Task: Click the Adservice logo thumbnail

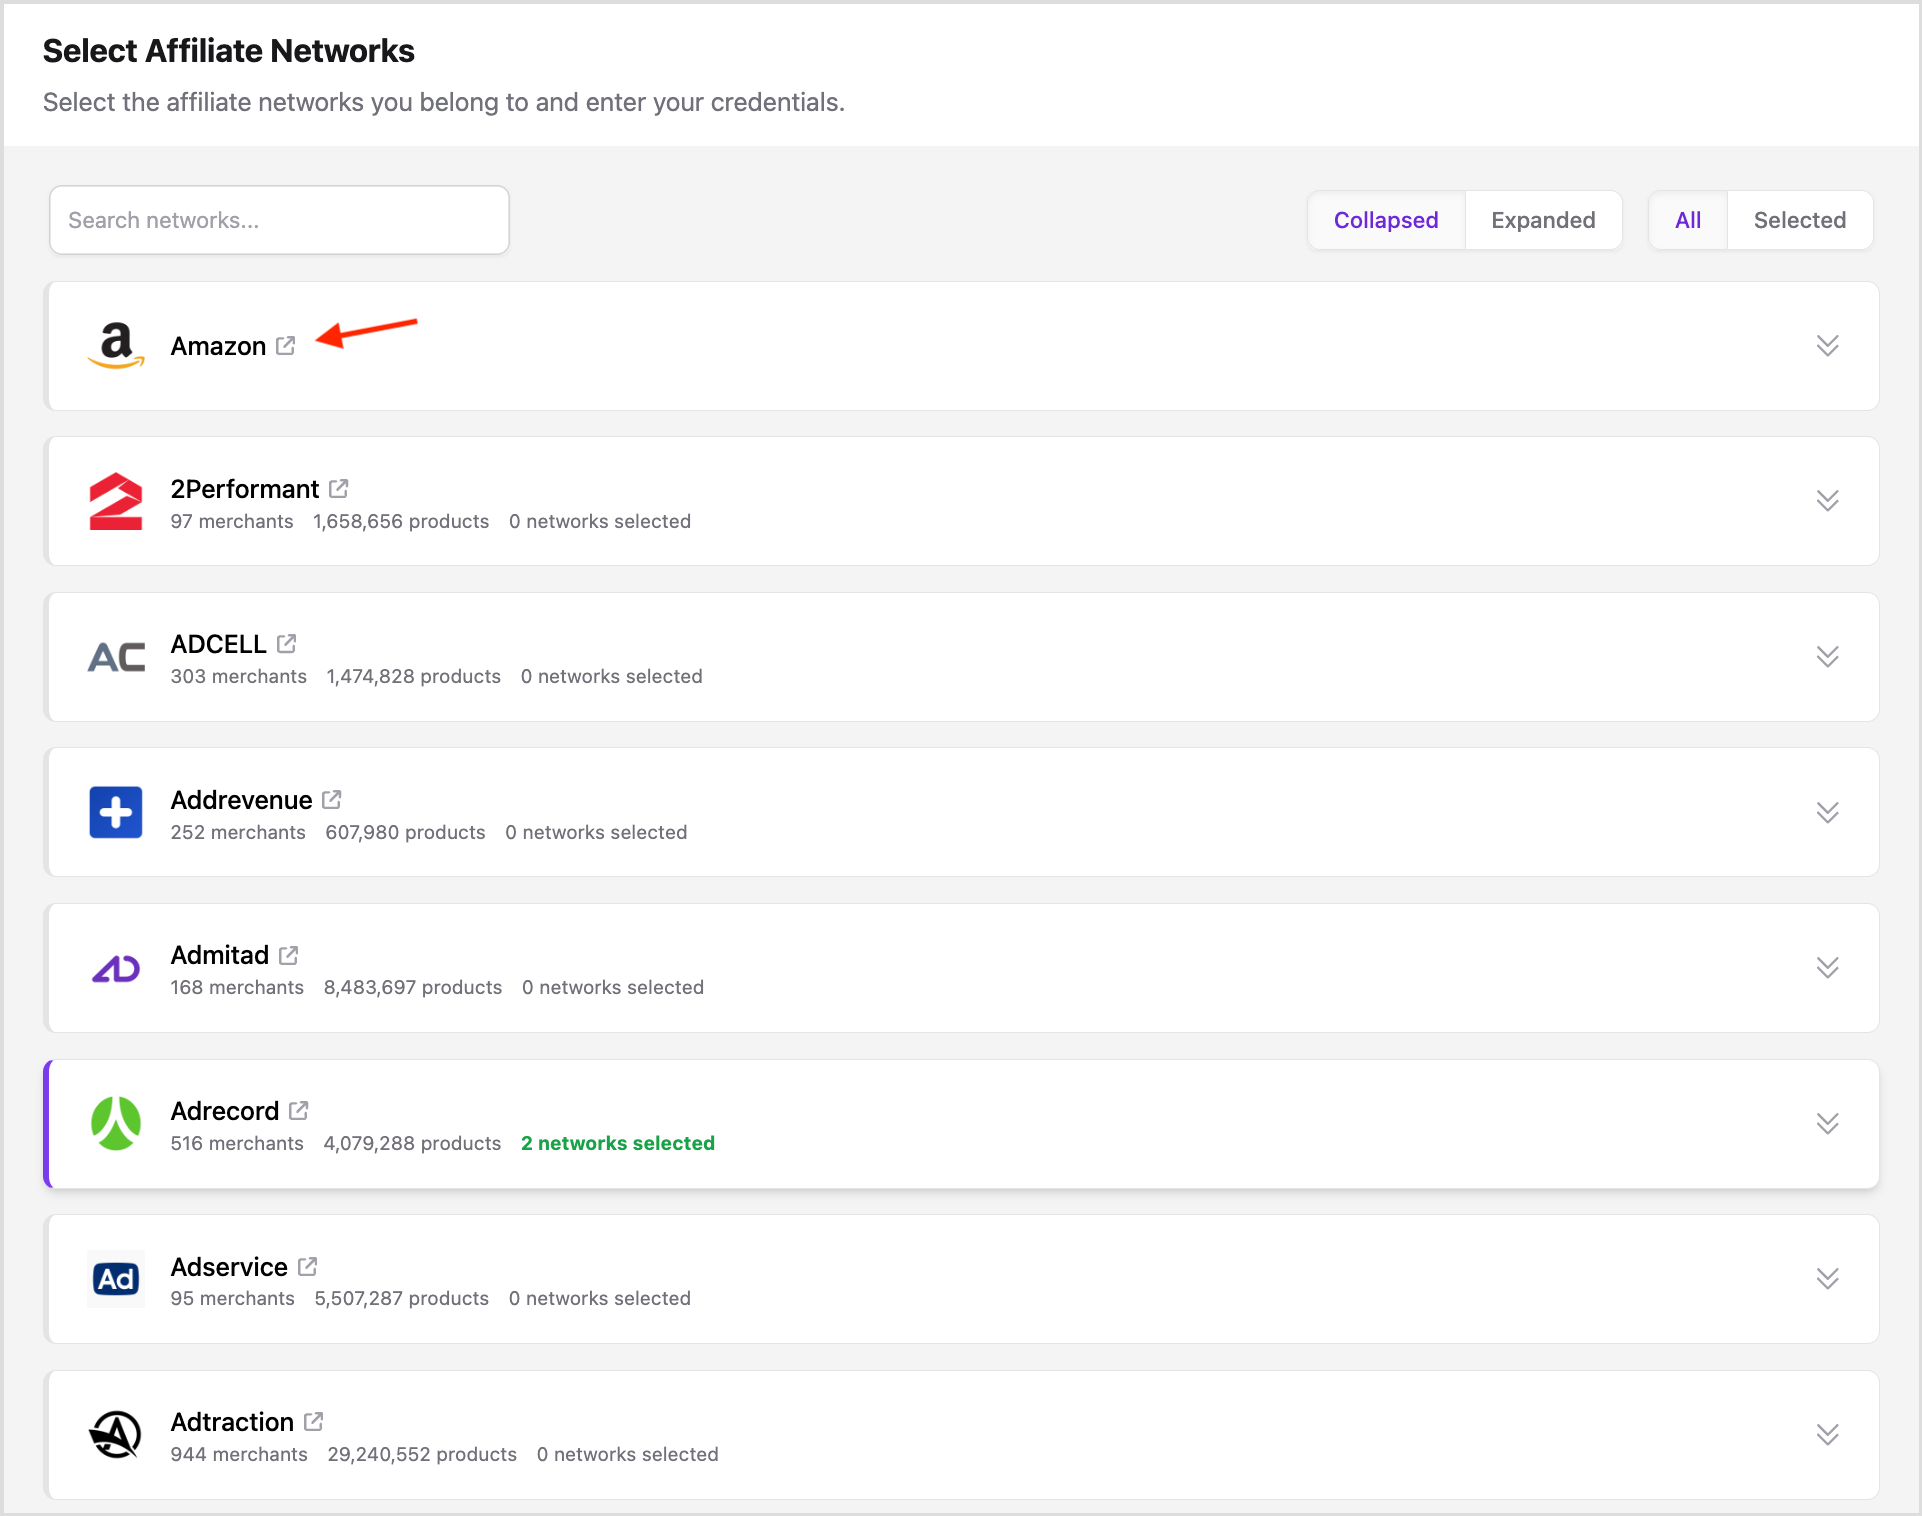Action: pos(116,1279)
